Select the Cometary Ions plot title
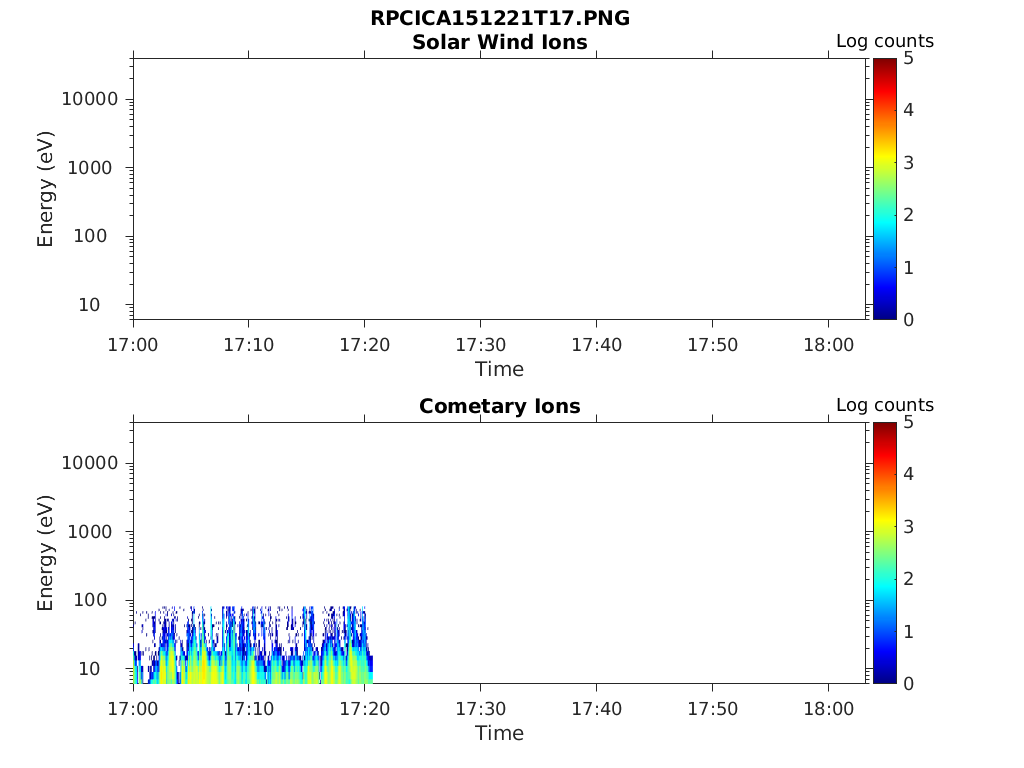1024x768 pixels. pos(500,406)
